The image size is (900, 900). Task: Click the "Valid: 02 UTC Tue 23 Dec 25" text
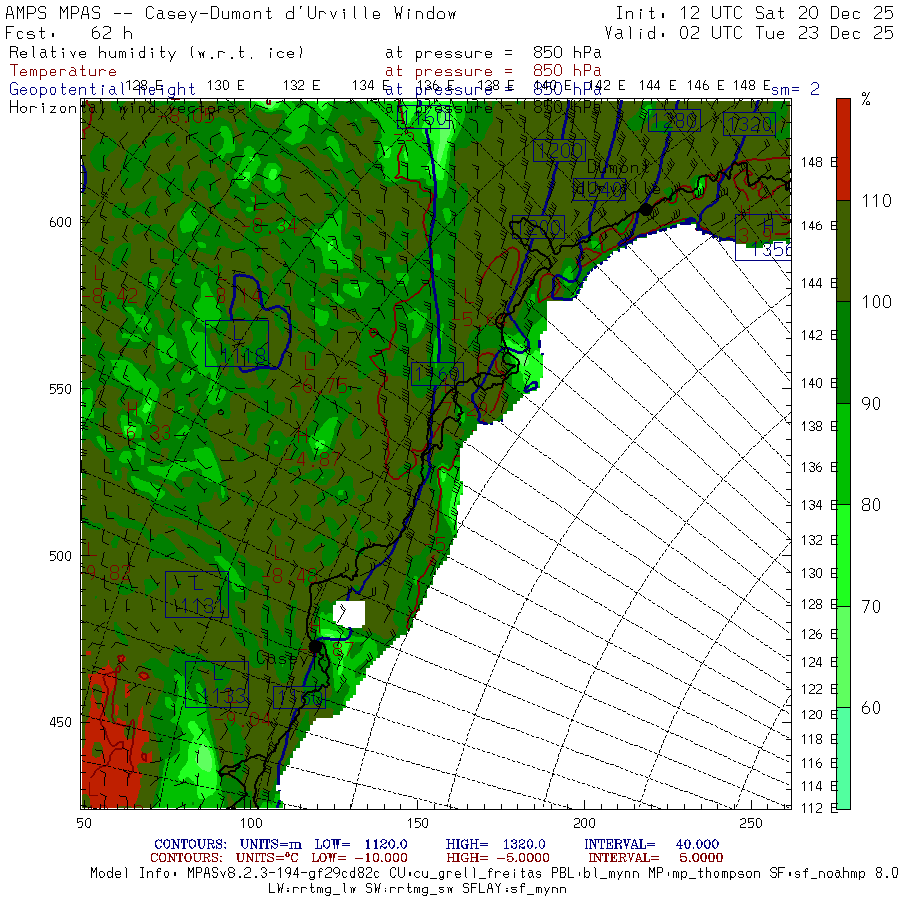click(x=749, y=32)
